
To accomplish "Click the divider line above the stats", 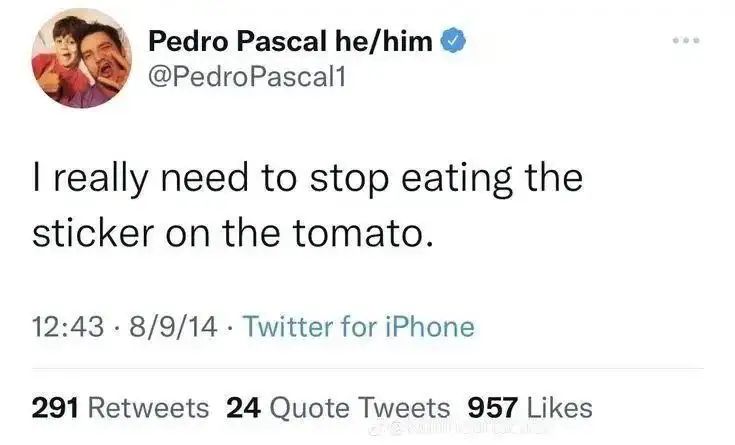I will pyautogui.click(x=368, y=369).
